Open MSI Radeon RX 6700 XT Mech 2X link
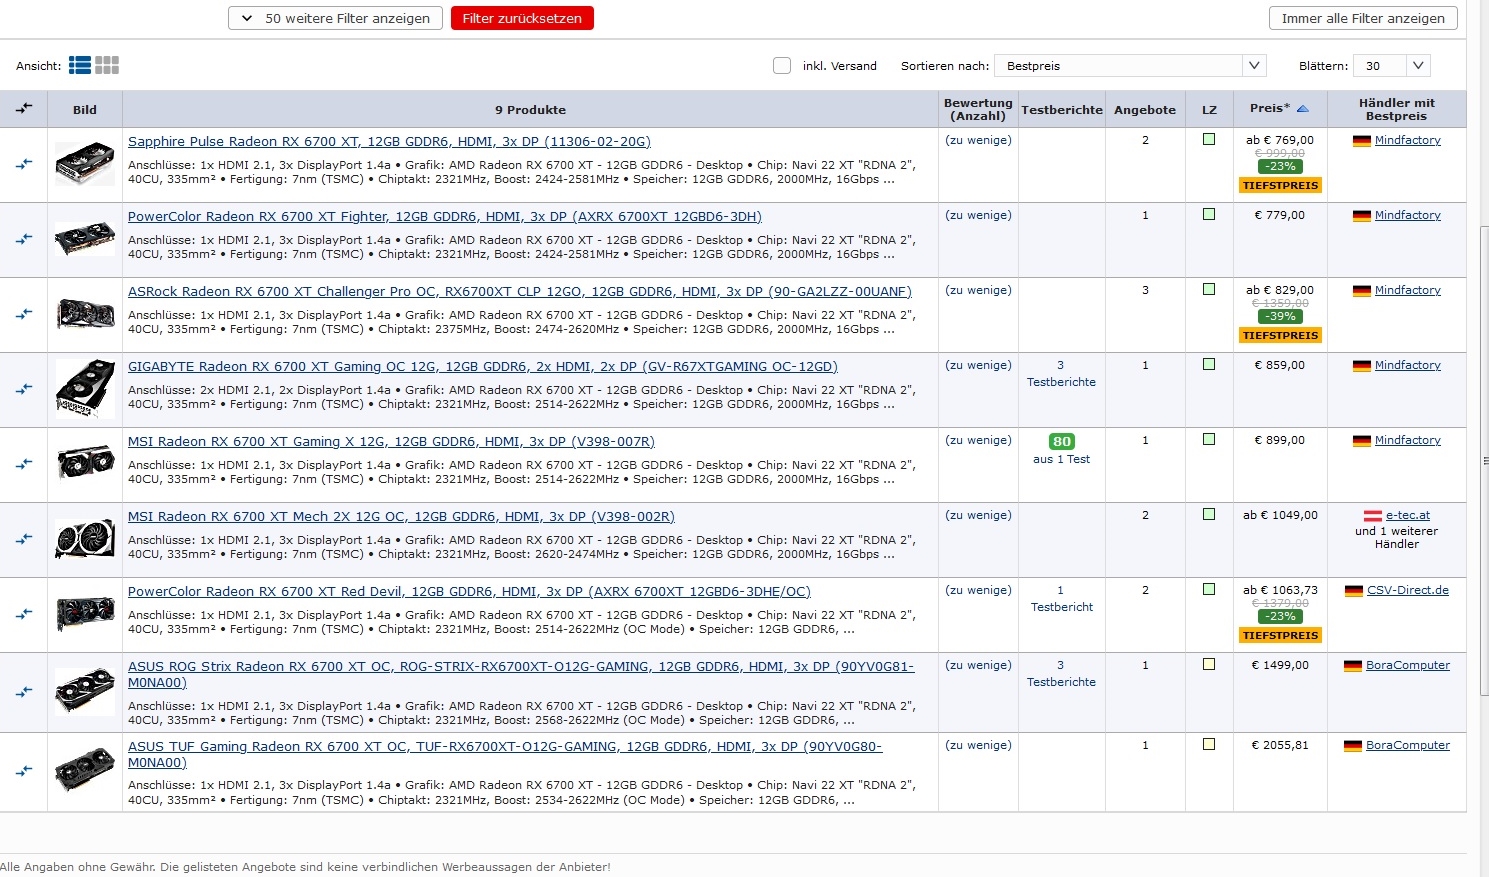The width and height of the screenshot is (1489, 877). 401,517
